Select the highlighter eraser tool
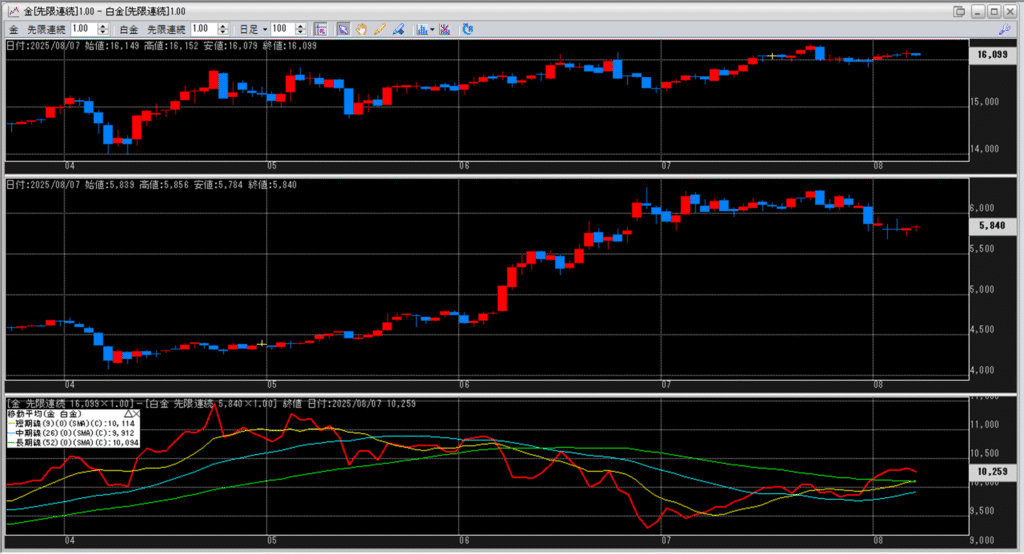This screenshot has height=554, width=1024. (397, 29)
